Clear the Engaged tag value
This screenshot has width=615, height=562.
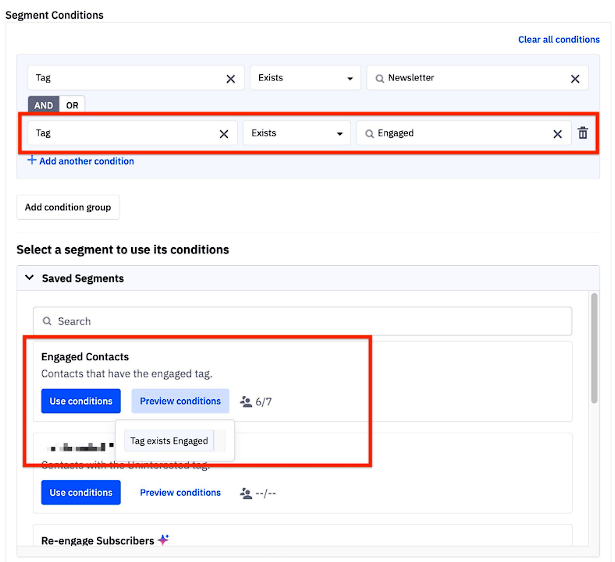tap(557, 134)
